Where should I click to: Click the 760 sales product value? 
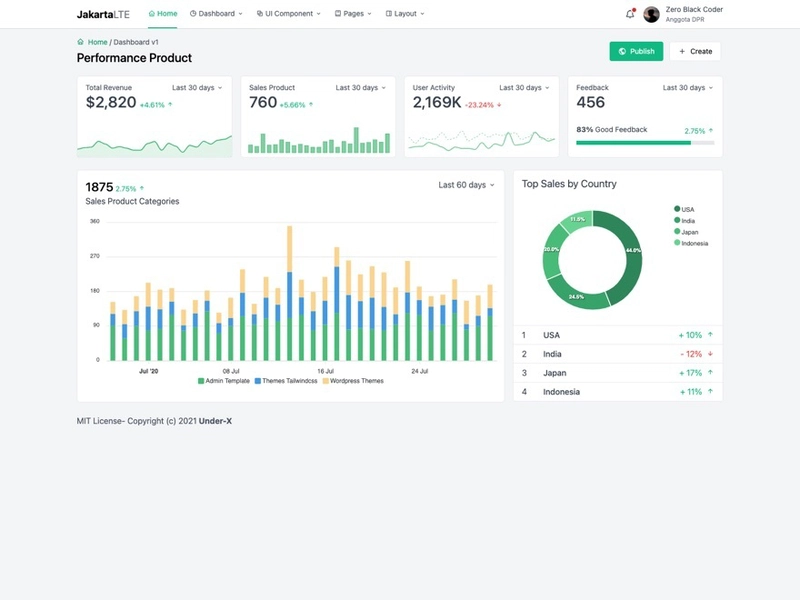(263, 102)
